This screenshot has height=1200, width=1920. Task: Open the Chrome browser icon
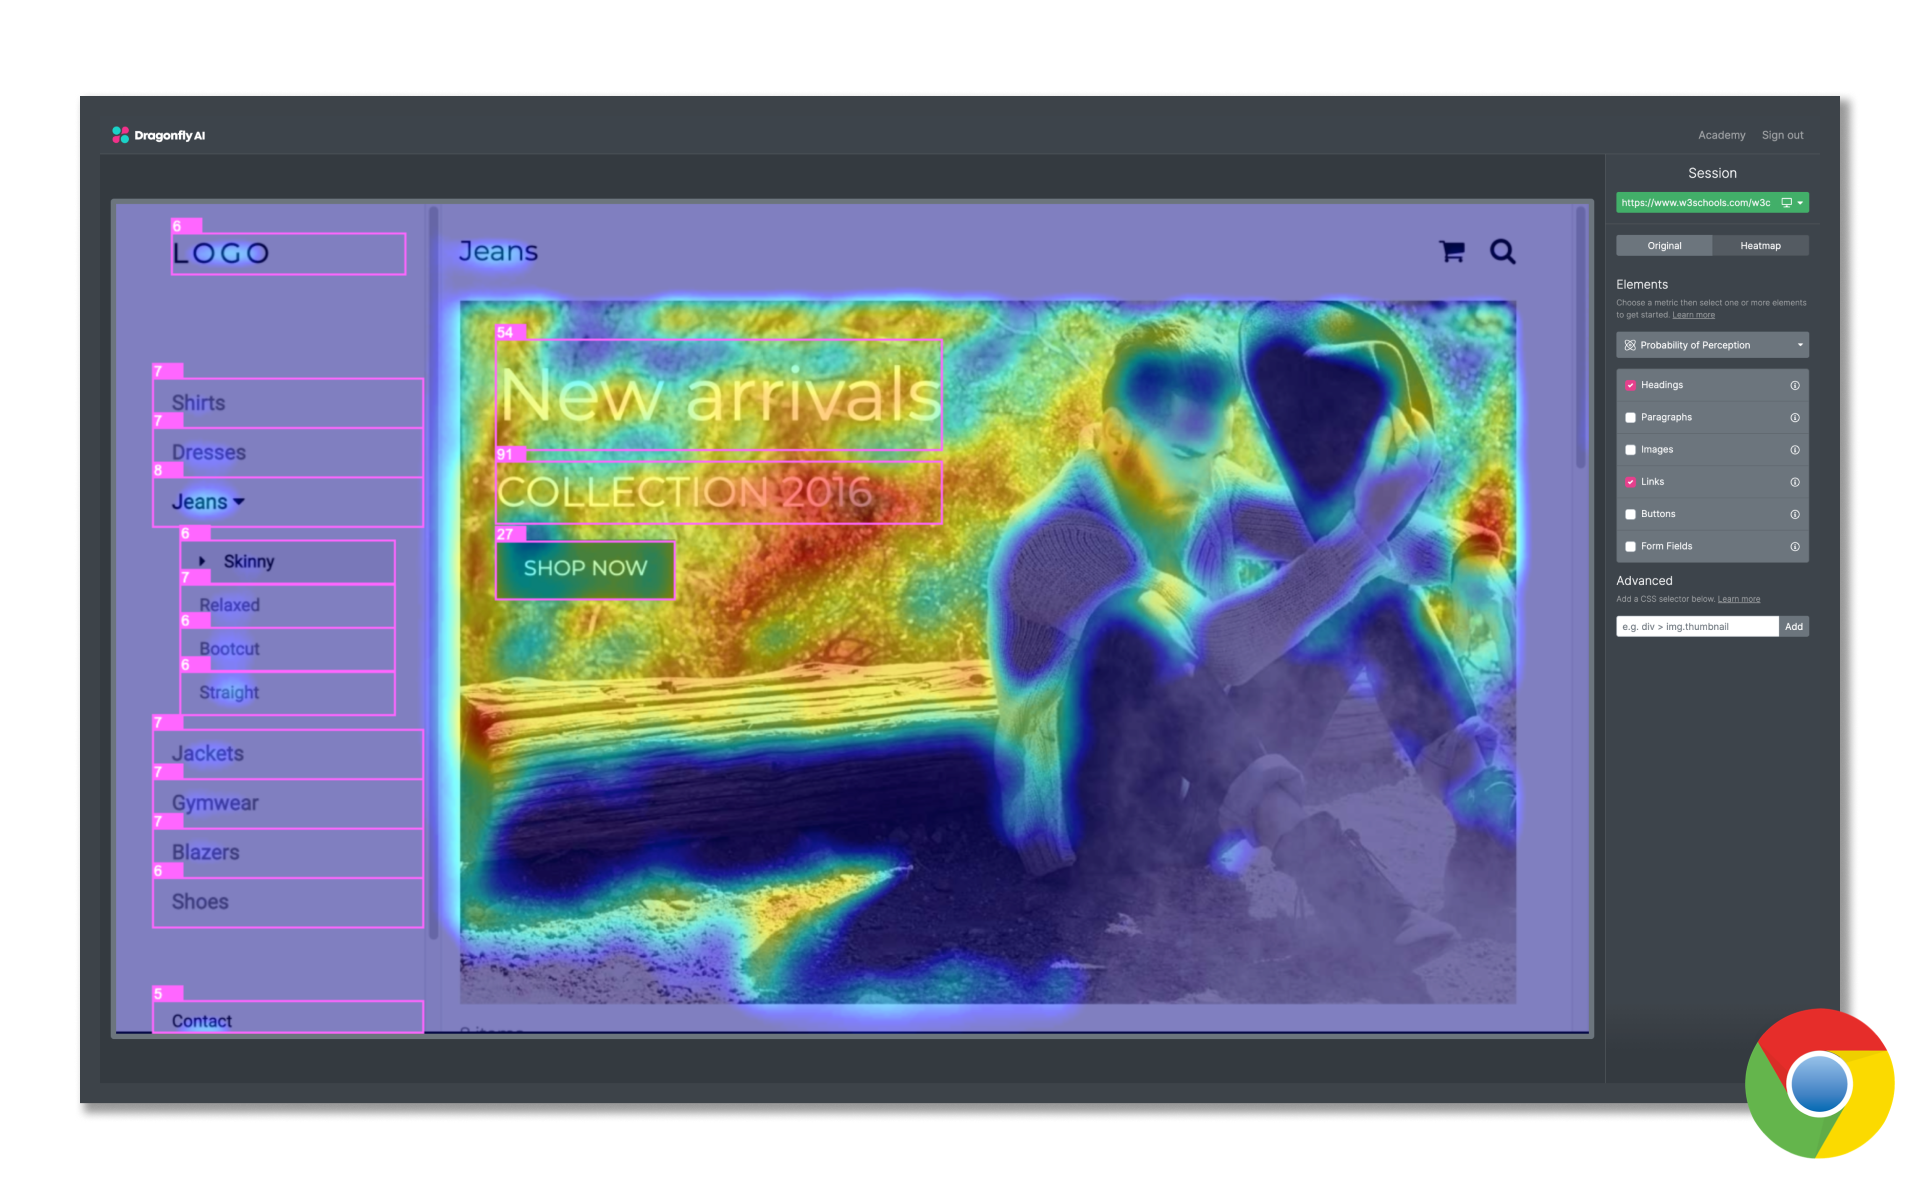[x=1819, y=1084]
